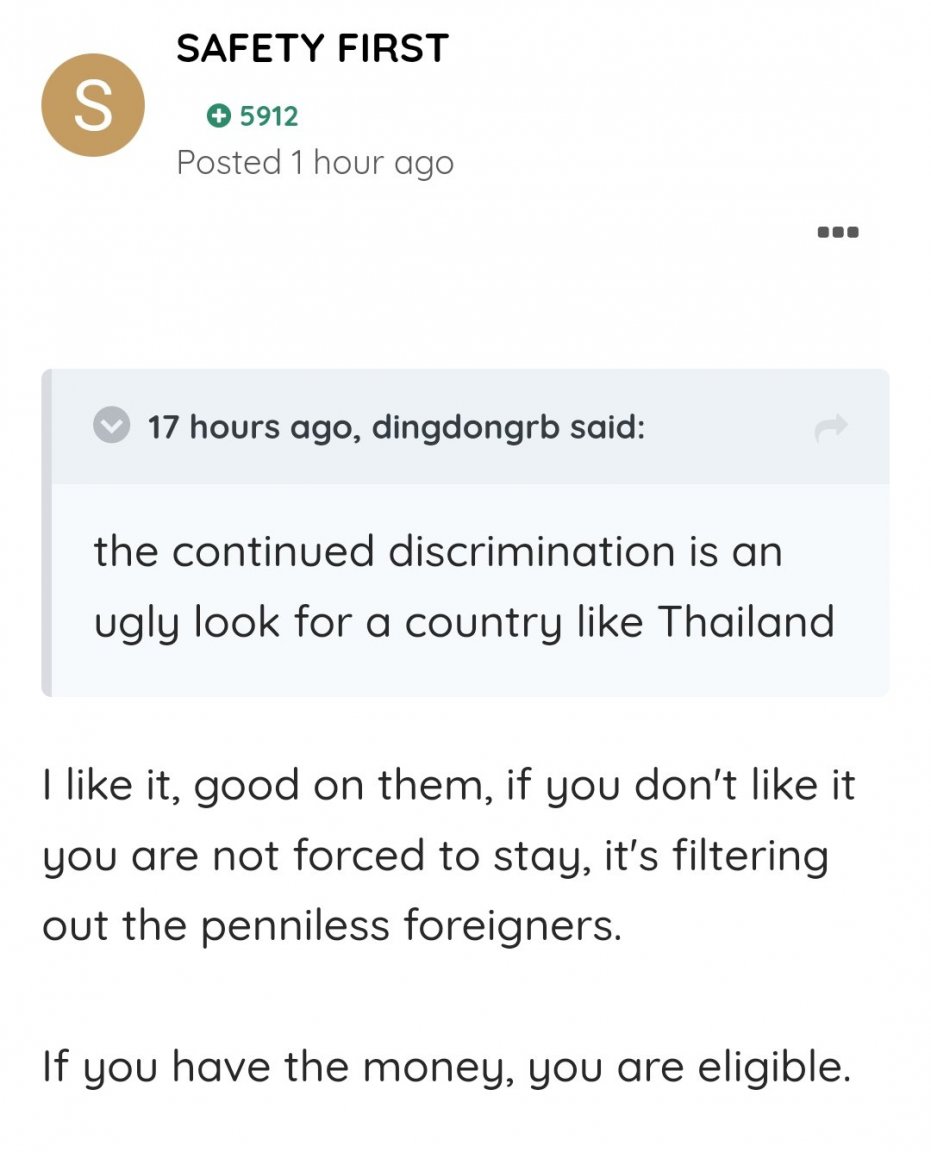Click the word Thailand in quoted text
Screen dimensions: 931x1152
pos(745,622)
